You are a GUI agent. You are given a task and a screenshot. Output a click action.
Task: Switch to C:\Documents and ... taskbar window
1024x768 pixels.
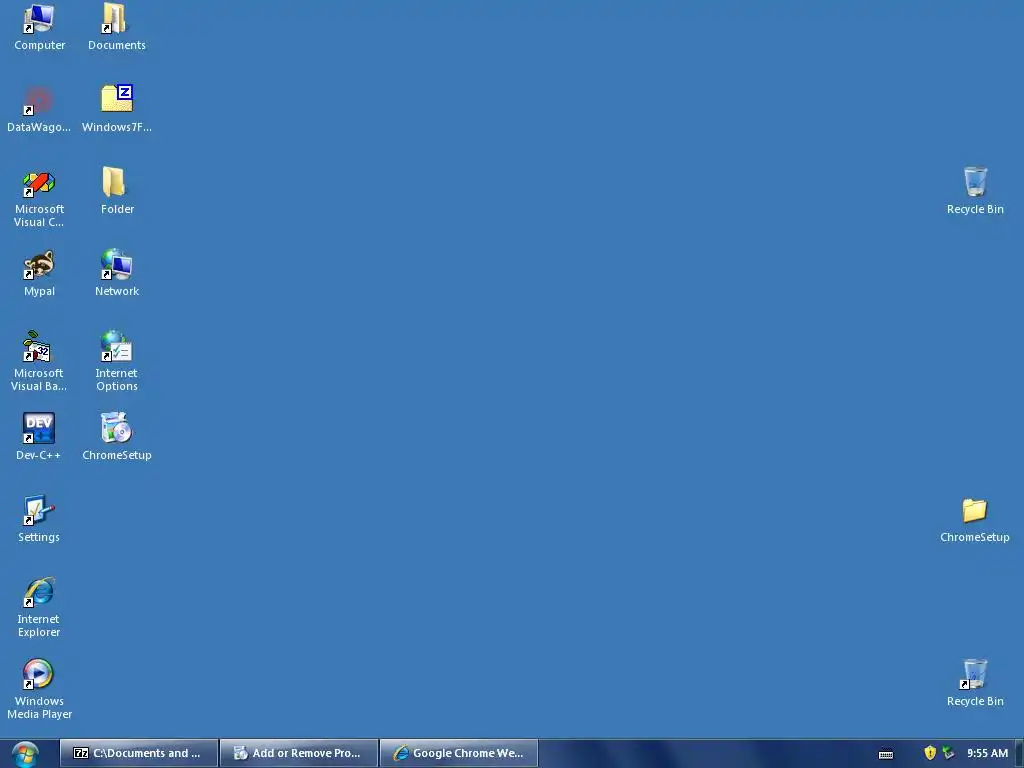[x=138, y=753]
